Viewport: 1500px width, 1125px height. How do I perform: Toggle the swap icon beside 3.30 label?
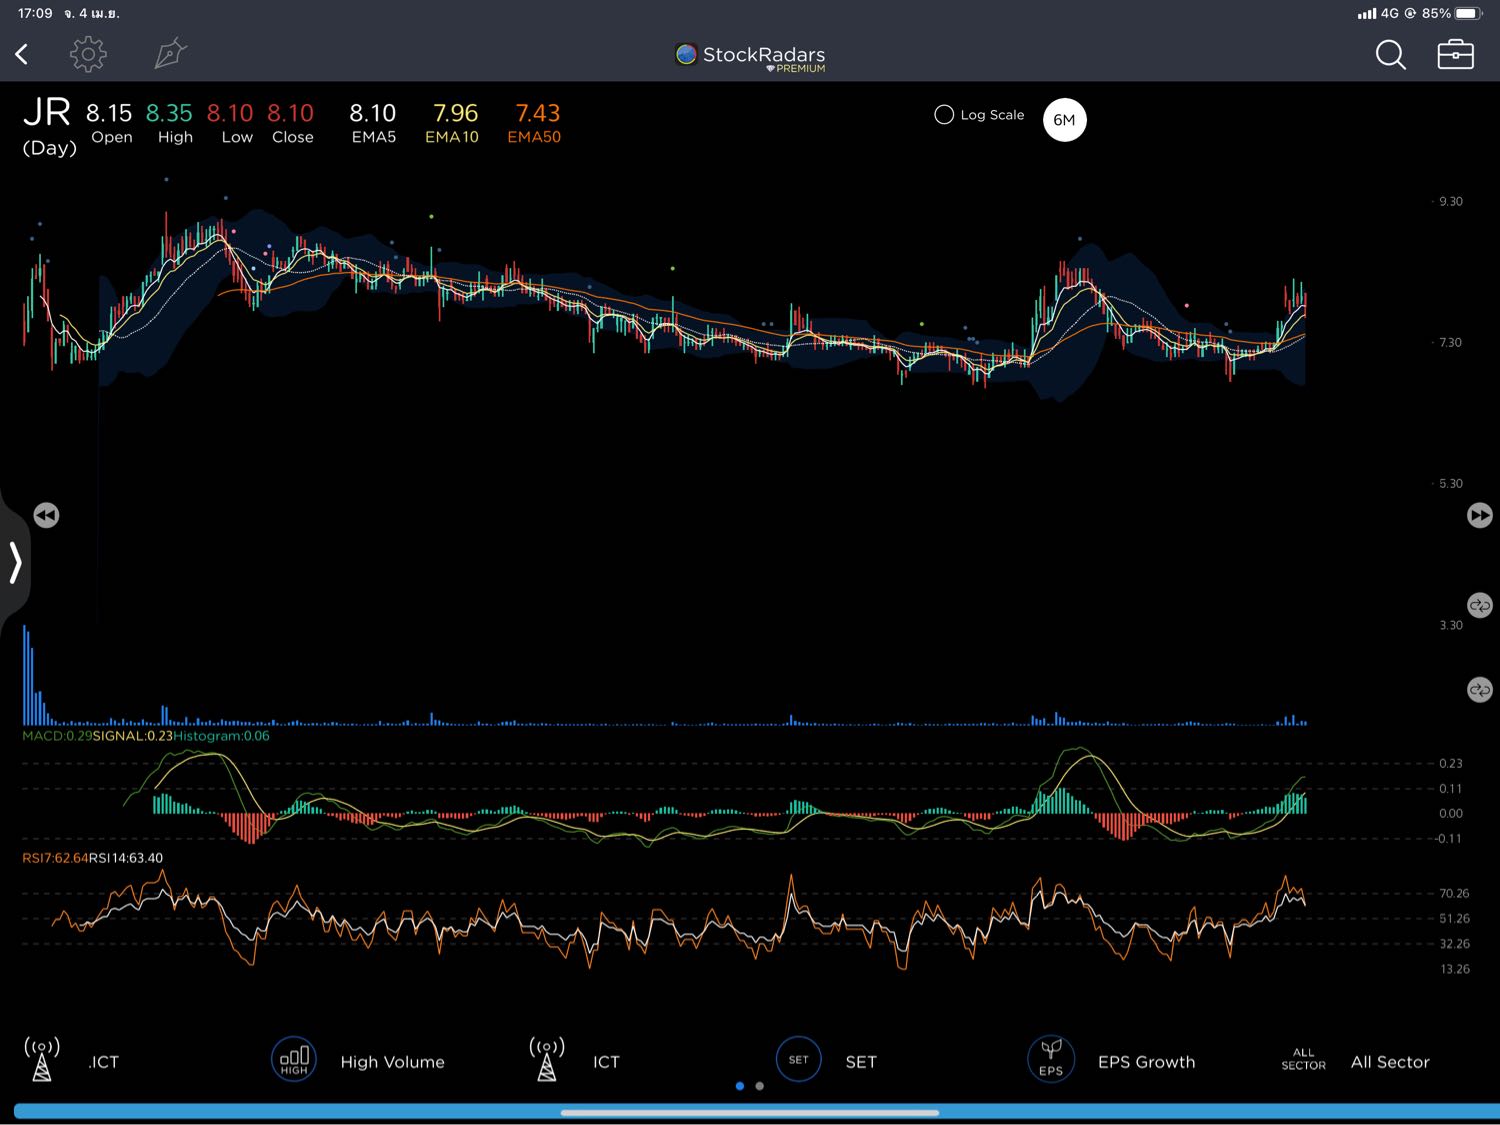1479,606
